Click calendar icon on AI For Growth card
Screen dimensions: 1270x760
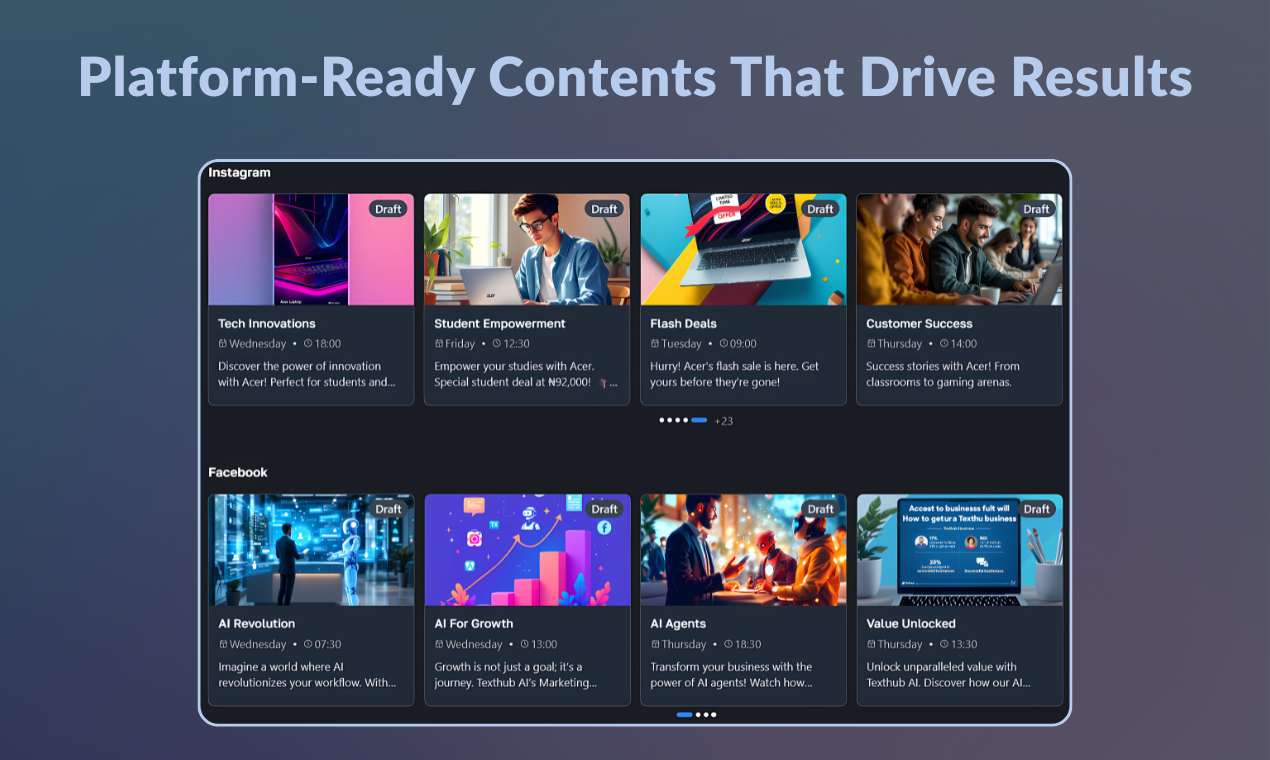439,645
